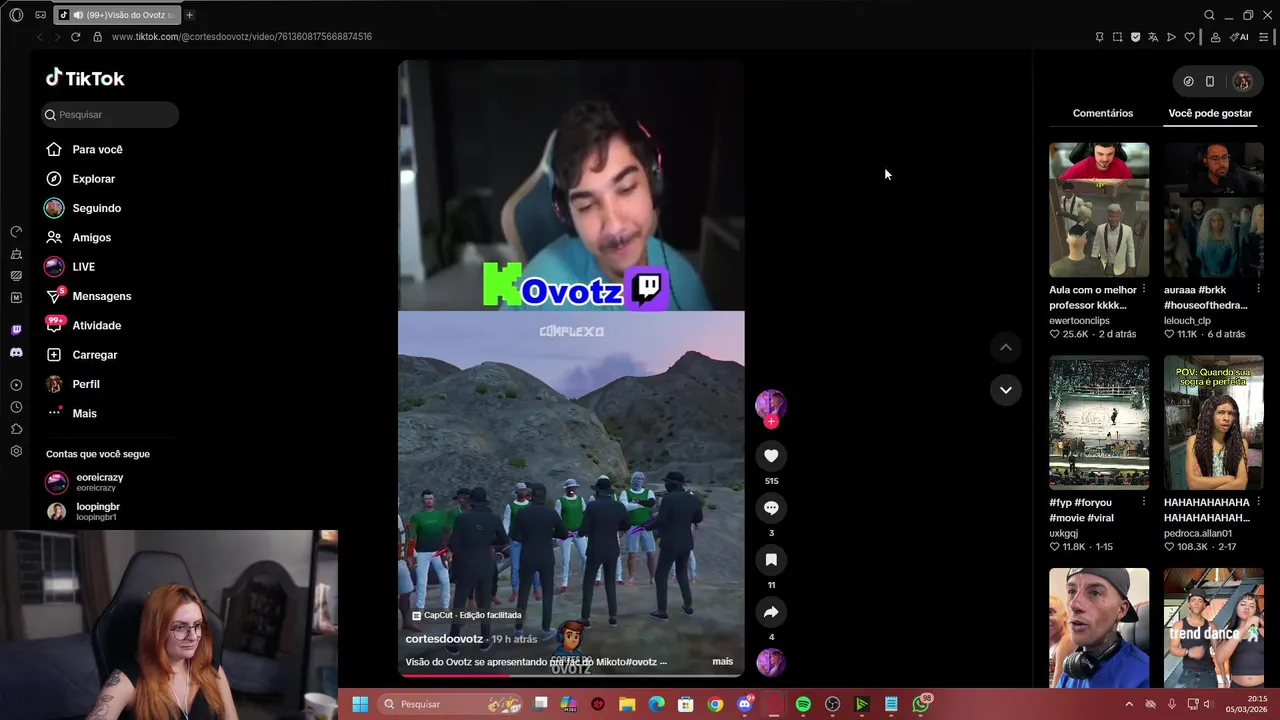Open the Explorar page
Screen dimensions: 1280x720
(80, 179)
